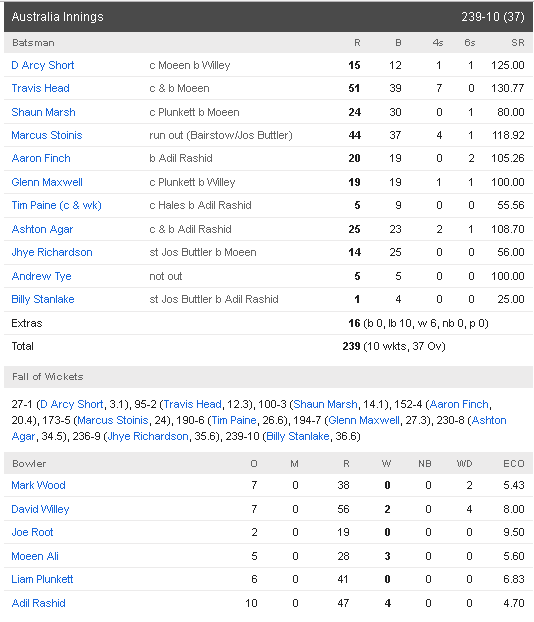View Glenn Maxwell batsman profile

tap(47, 182)
